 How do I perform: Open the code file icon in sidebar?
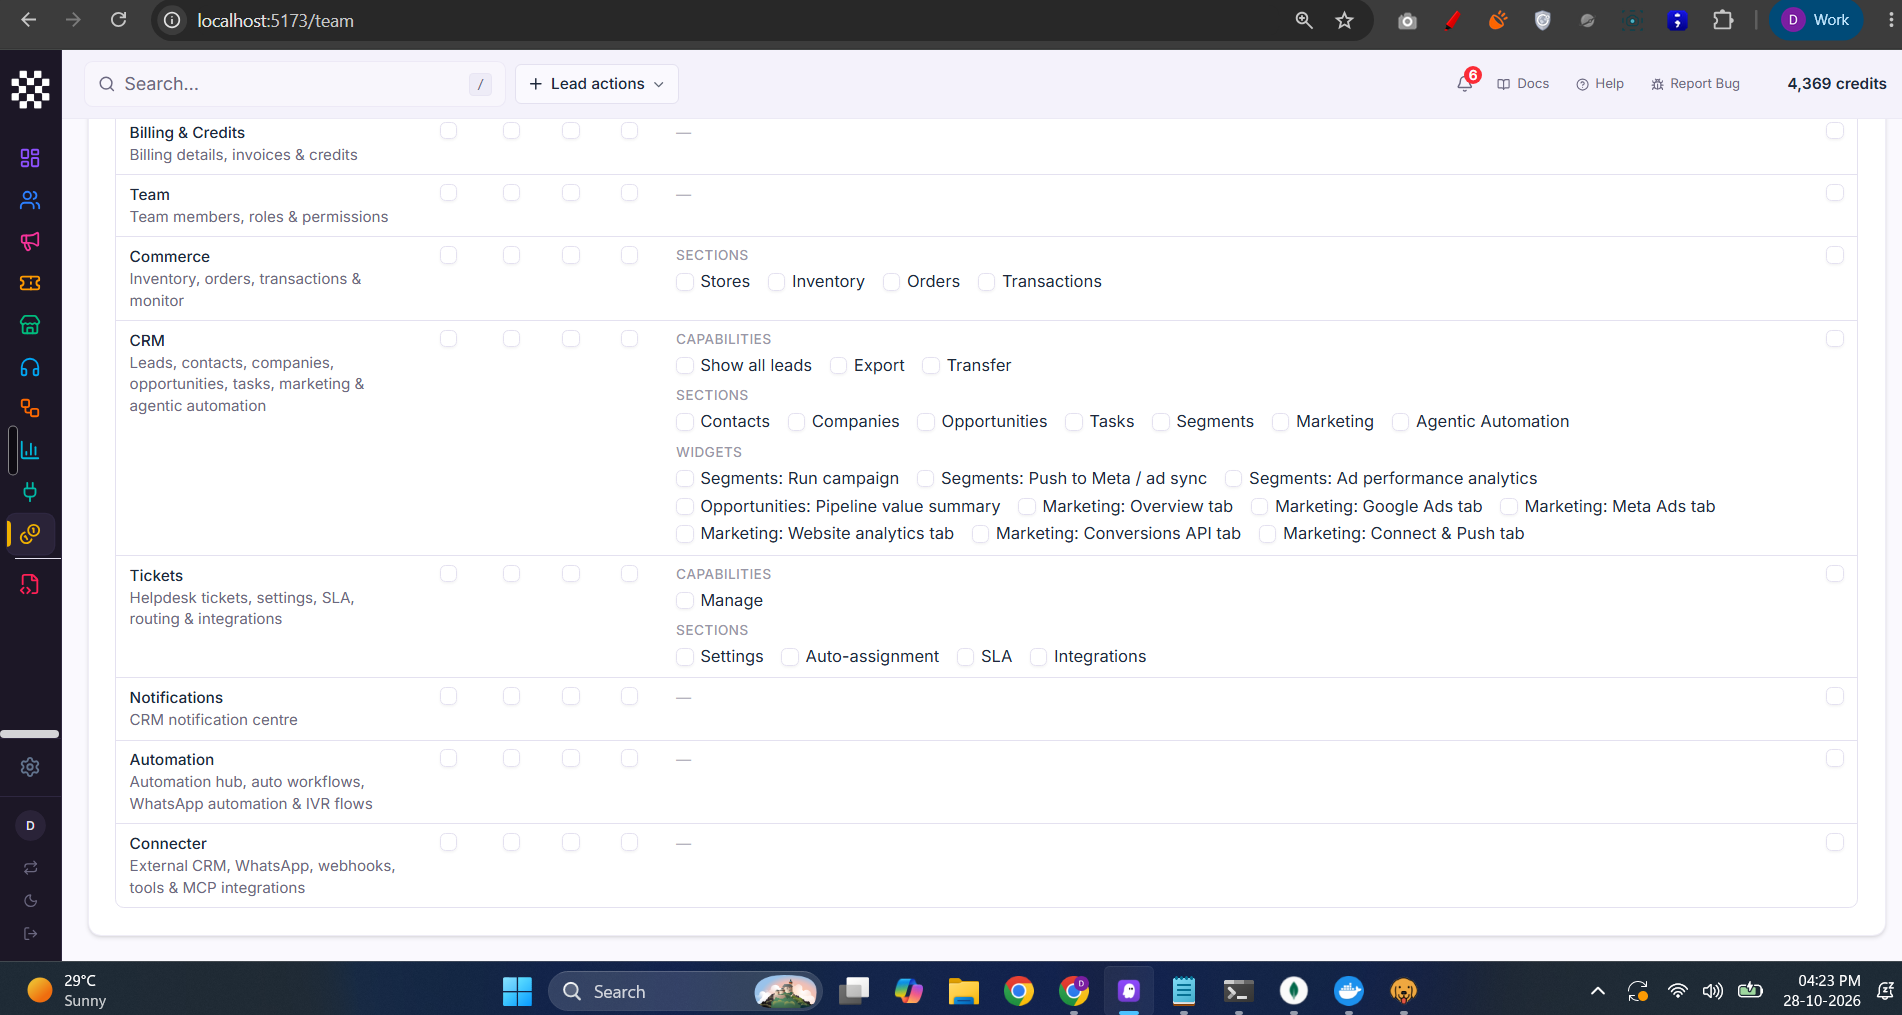click(x=30, y=584)
